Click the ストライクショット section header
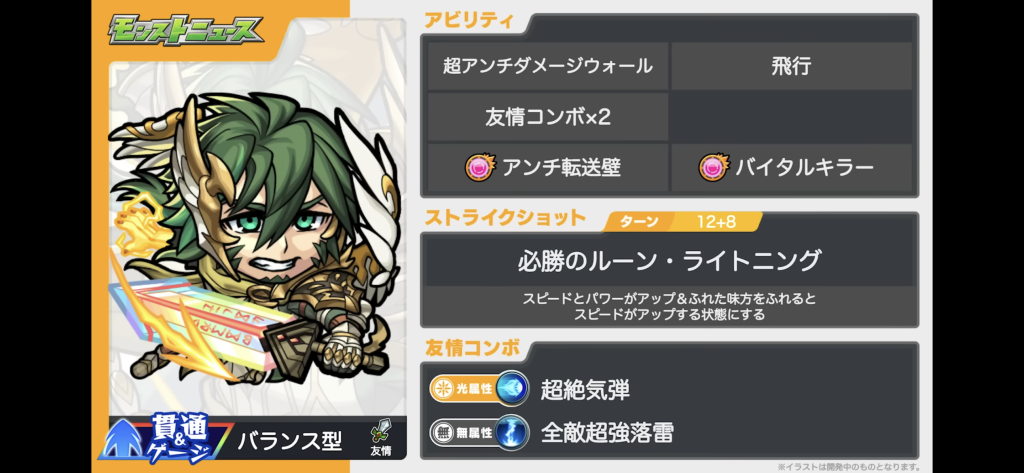The height and width of the screenshot is (473, 1024). click(x=505, y=218)
